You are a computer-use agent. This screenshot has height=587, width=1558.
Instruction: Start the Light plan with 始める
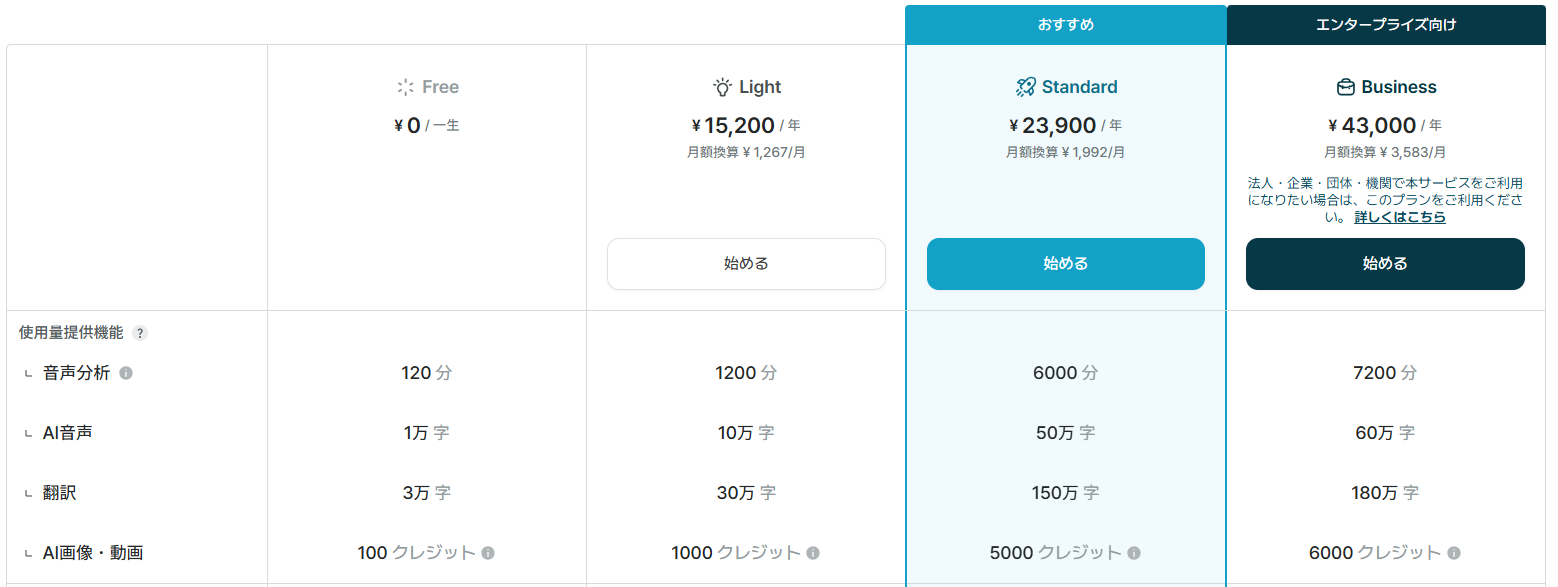746,264
